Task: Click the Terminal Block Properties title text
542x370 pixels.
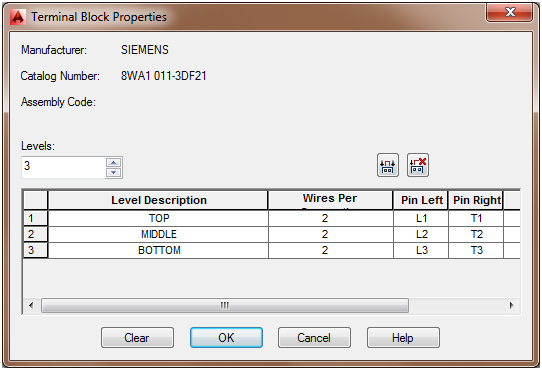Action: pos(99,17)
